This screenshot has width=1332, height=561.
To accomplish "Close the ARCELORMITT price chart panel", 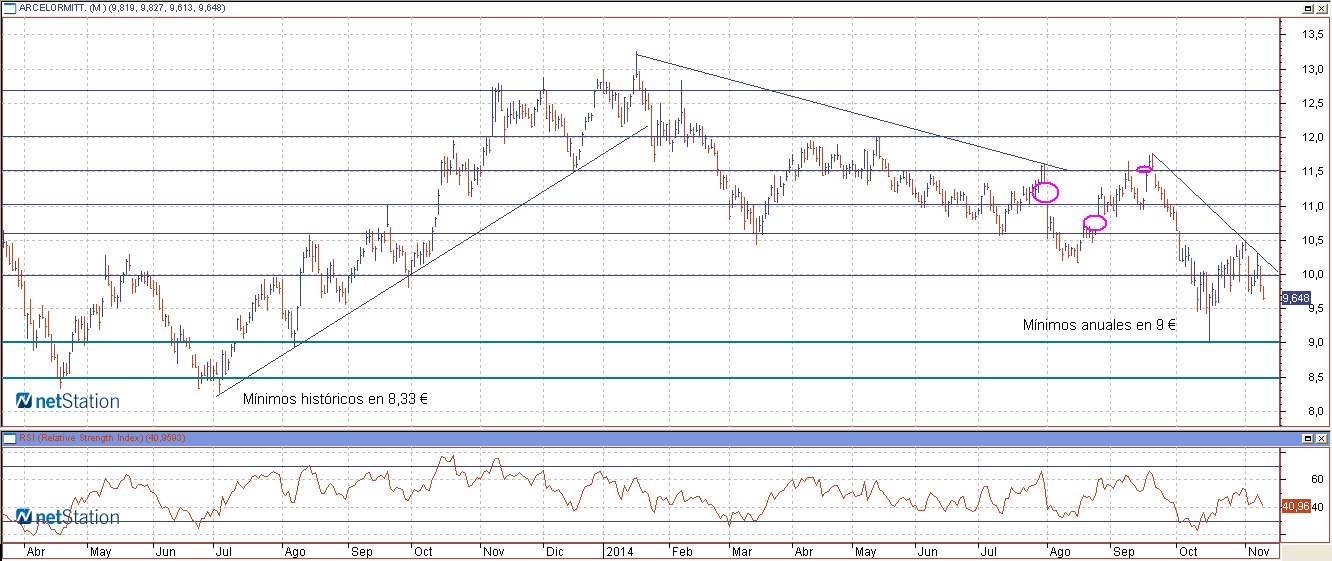I will coord(1321,7).
